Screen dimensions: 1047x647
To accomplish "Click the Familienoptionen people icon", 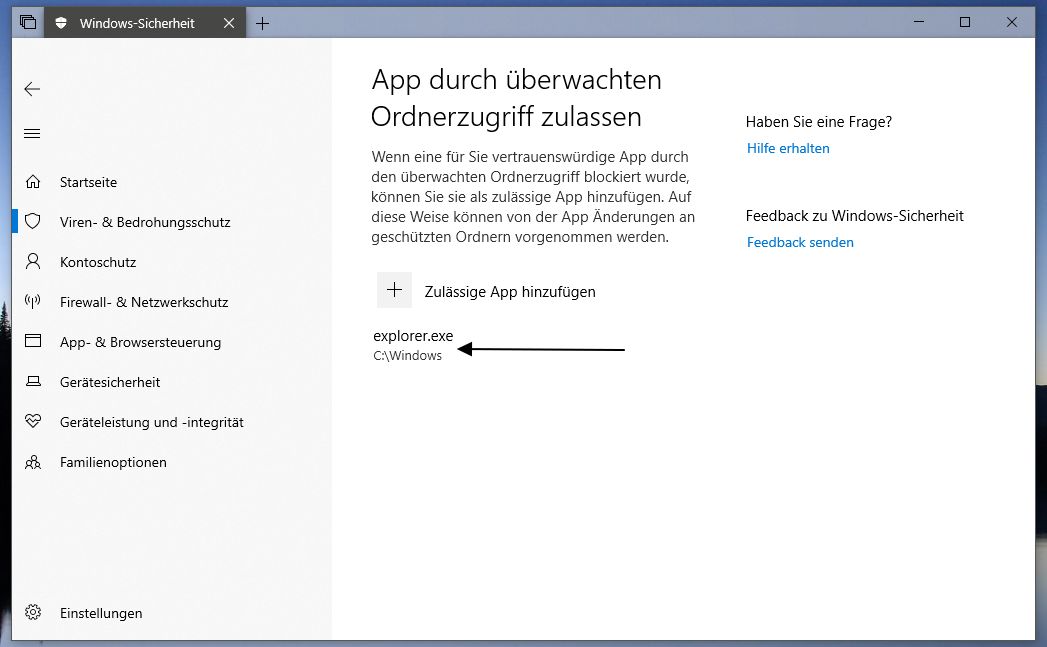I will 33,462.
